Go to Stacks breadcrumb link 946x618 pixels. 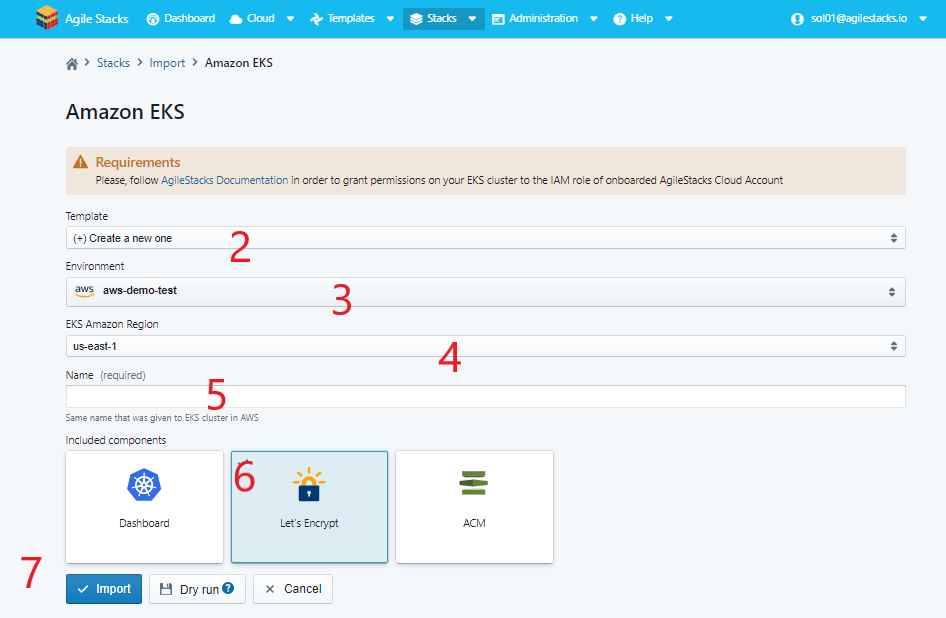pyautogui.click(x=113, y=63)
